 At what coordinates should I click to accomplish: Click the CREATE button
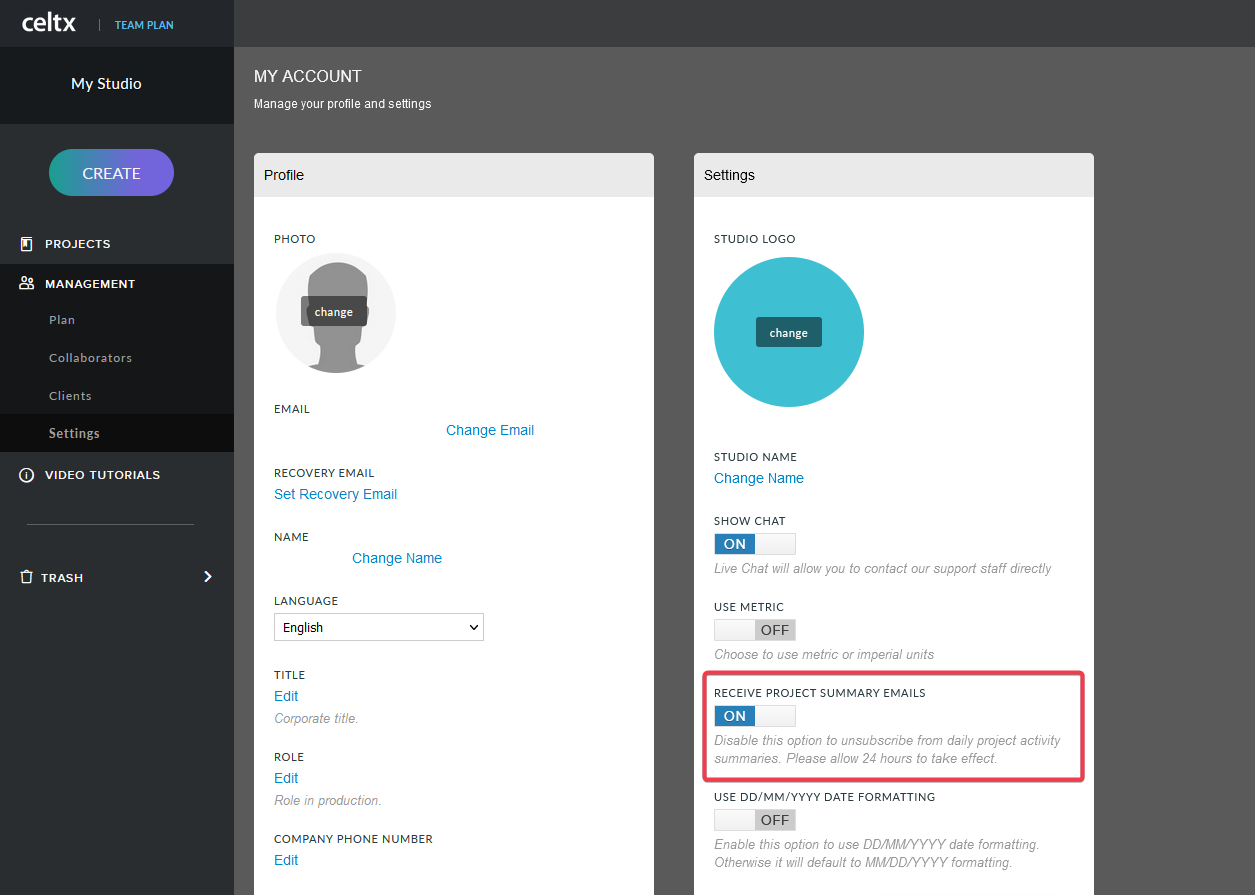(111, 173)
